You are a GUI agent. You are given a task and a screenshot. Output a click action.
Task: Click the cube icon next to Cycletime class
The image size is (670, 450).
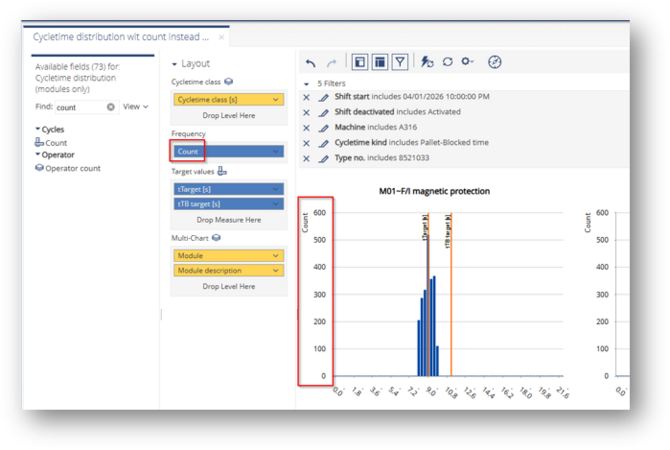click(229, 81)
